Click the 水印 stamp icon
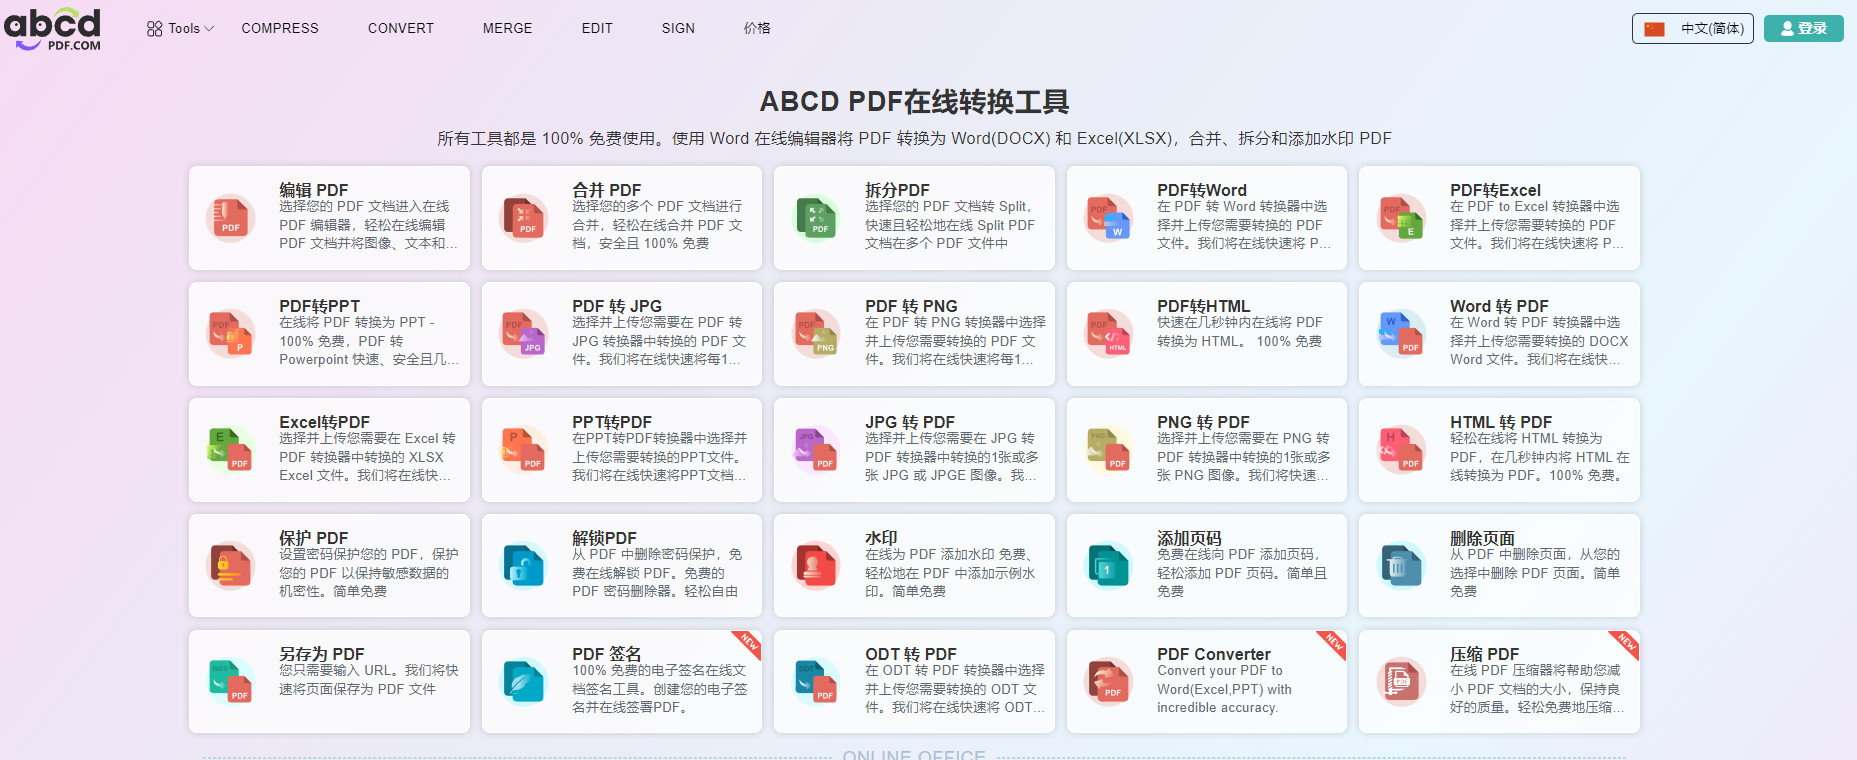The width and height of the screenshot is (1857, 760). click(816, 566)
